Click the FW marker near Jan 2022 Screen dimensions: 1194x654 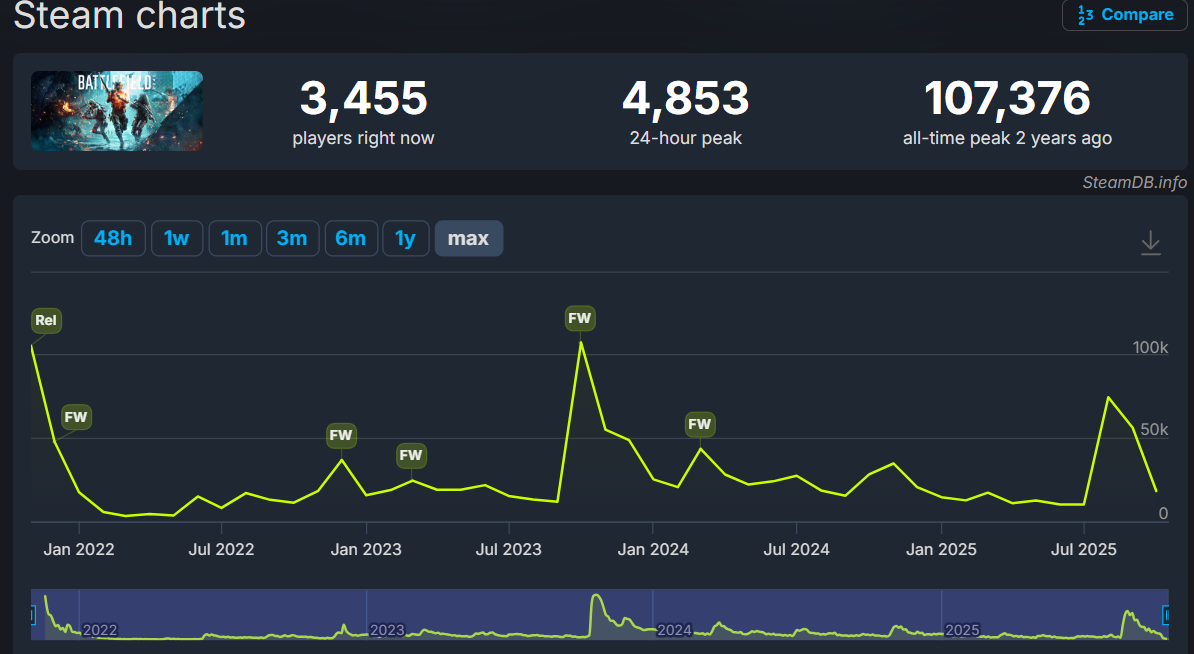pyautogui.click(x=76, y=417)
